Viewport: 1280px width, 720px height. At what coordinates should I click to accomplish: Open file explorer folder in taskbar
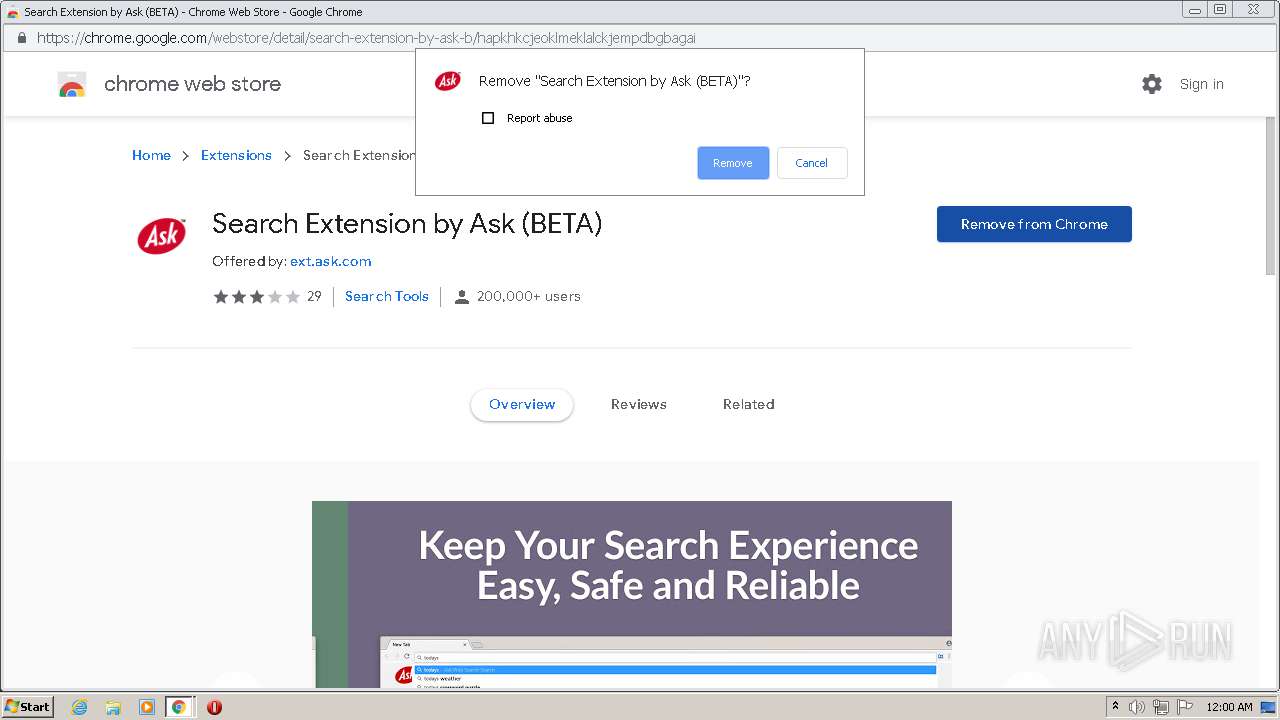point(113,707)
